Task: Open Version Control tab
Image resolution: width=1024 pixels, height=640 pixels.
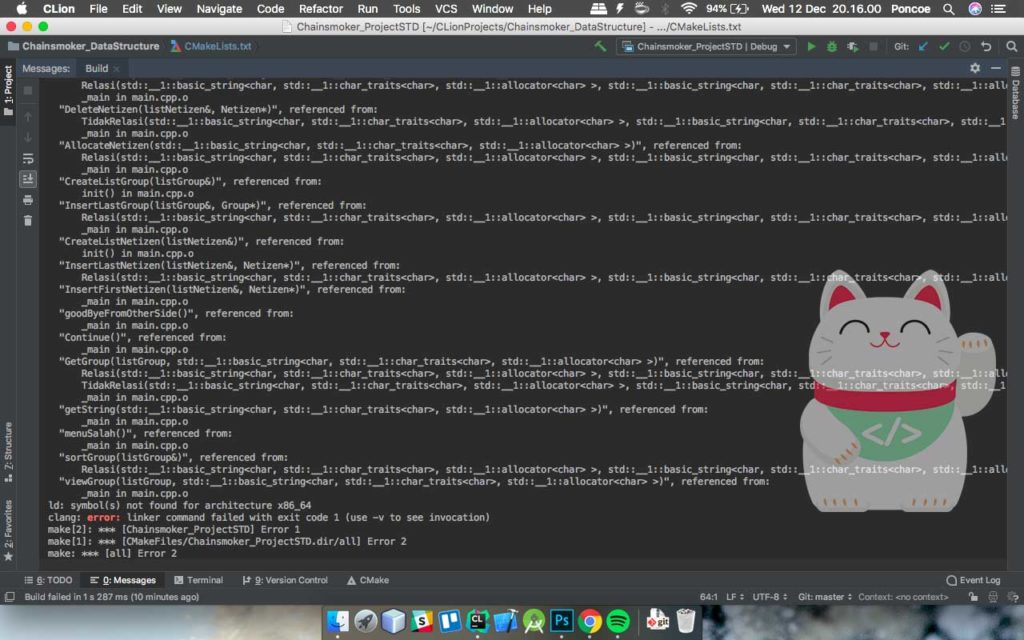Action: 285,580
